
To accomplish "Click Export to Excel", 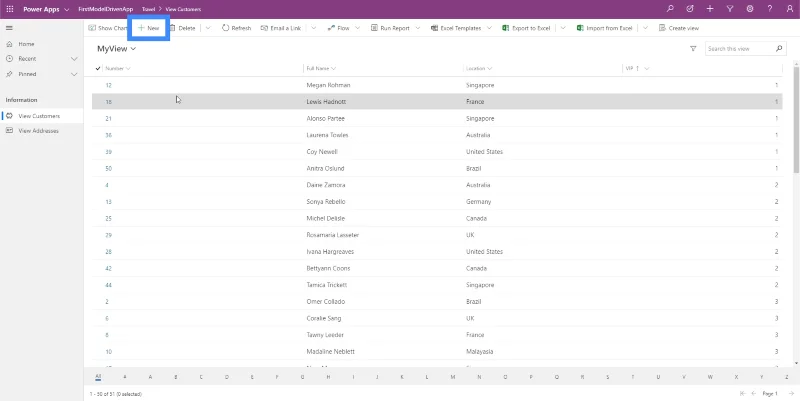I will [x=526, y=28].
